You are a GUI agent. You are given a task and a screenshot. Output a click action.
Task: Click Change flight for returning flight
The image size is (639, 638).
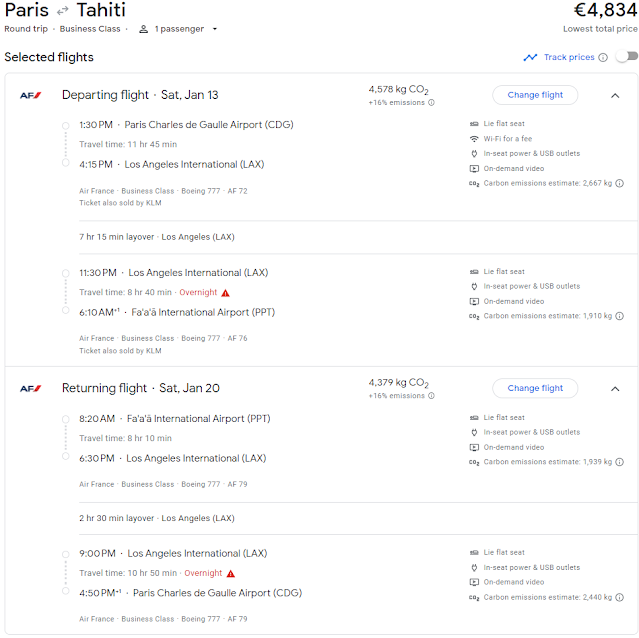click(535, 388)
